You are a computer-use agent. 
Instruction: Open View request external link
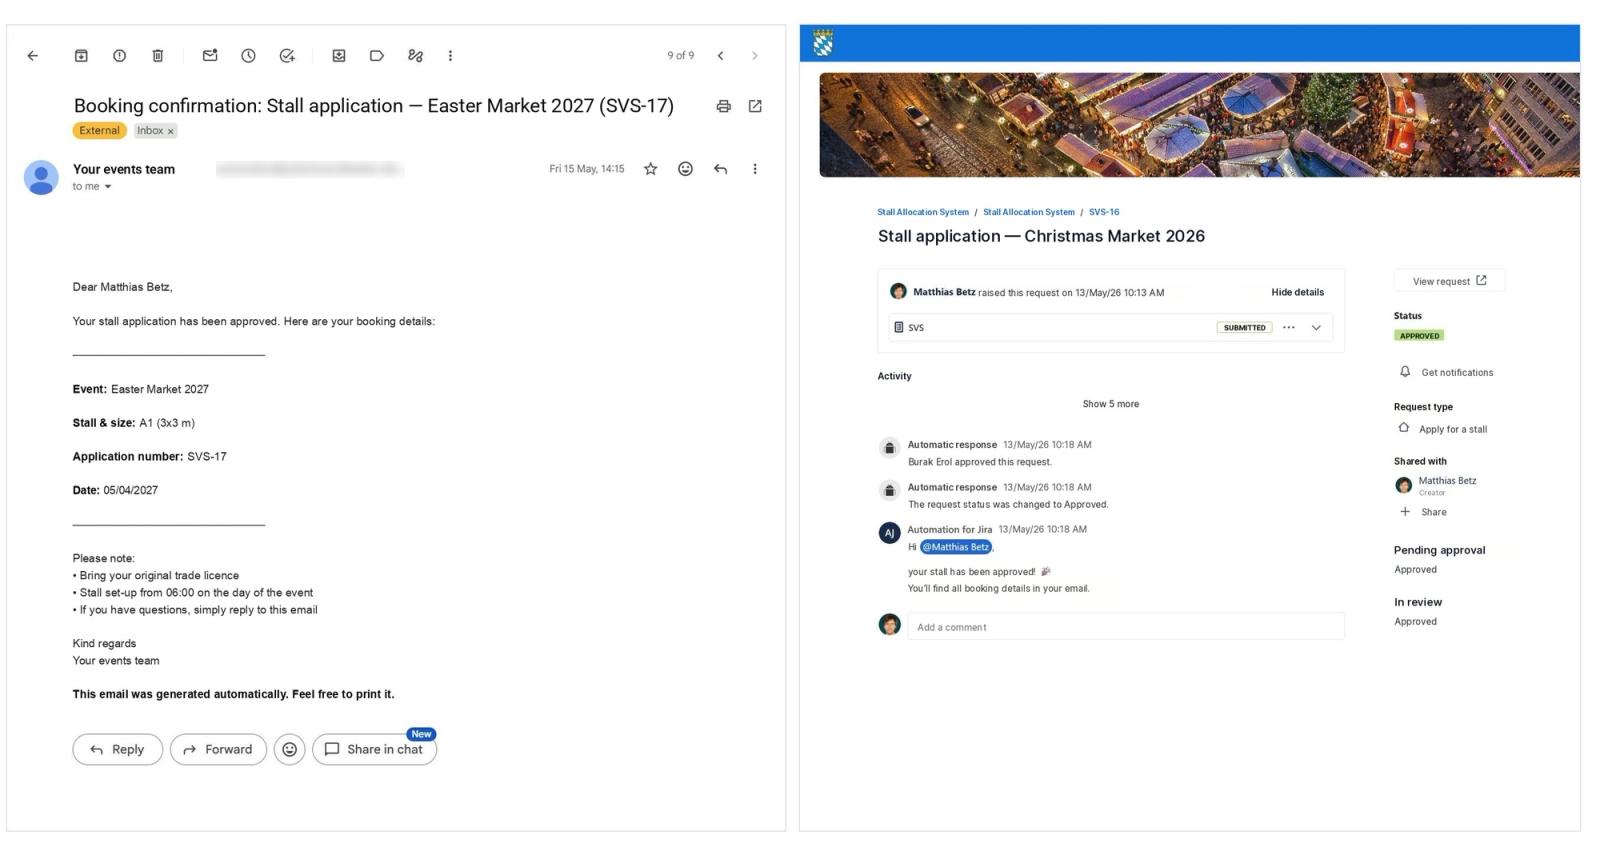click(x=1449, y=281)
